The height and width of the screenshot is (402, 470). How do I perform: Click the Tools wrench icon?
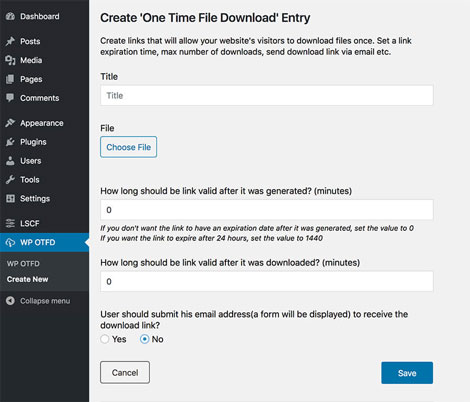[10, 179]
